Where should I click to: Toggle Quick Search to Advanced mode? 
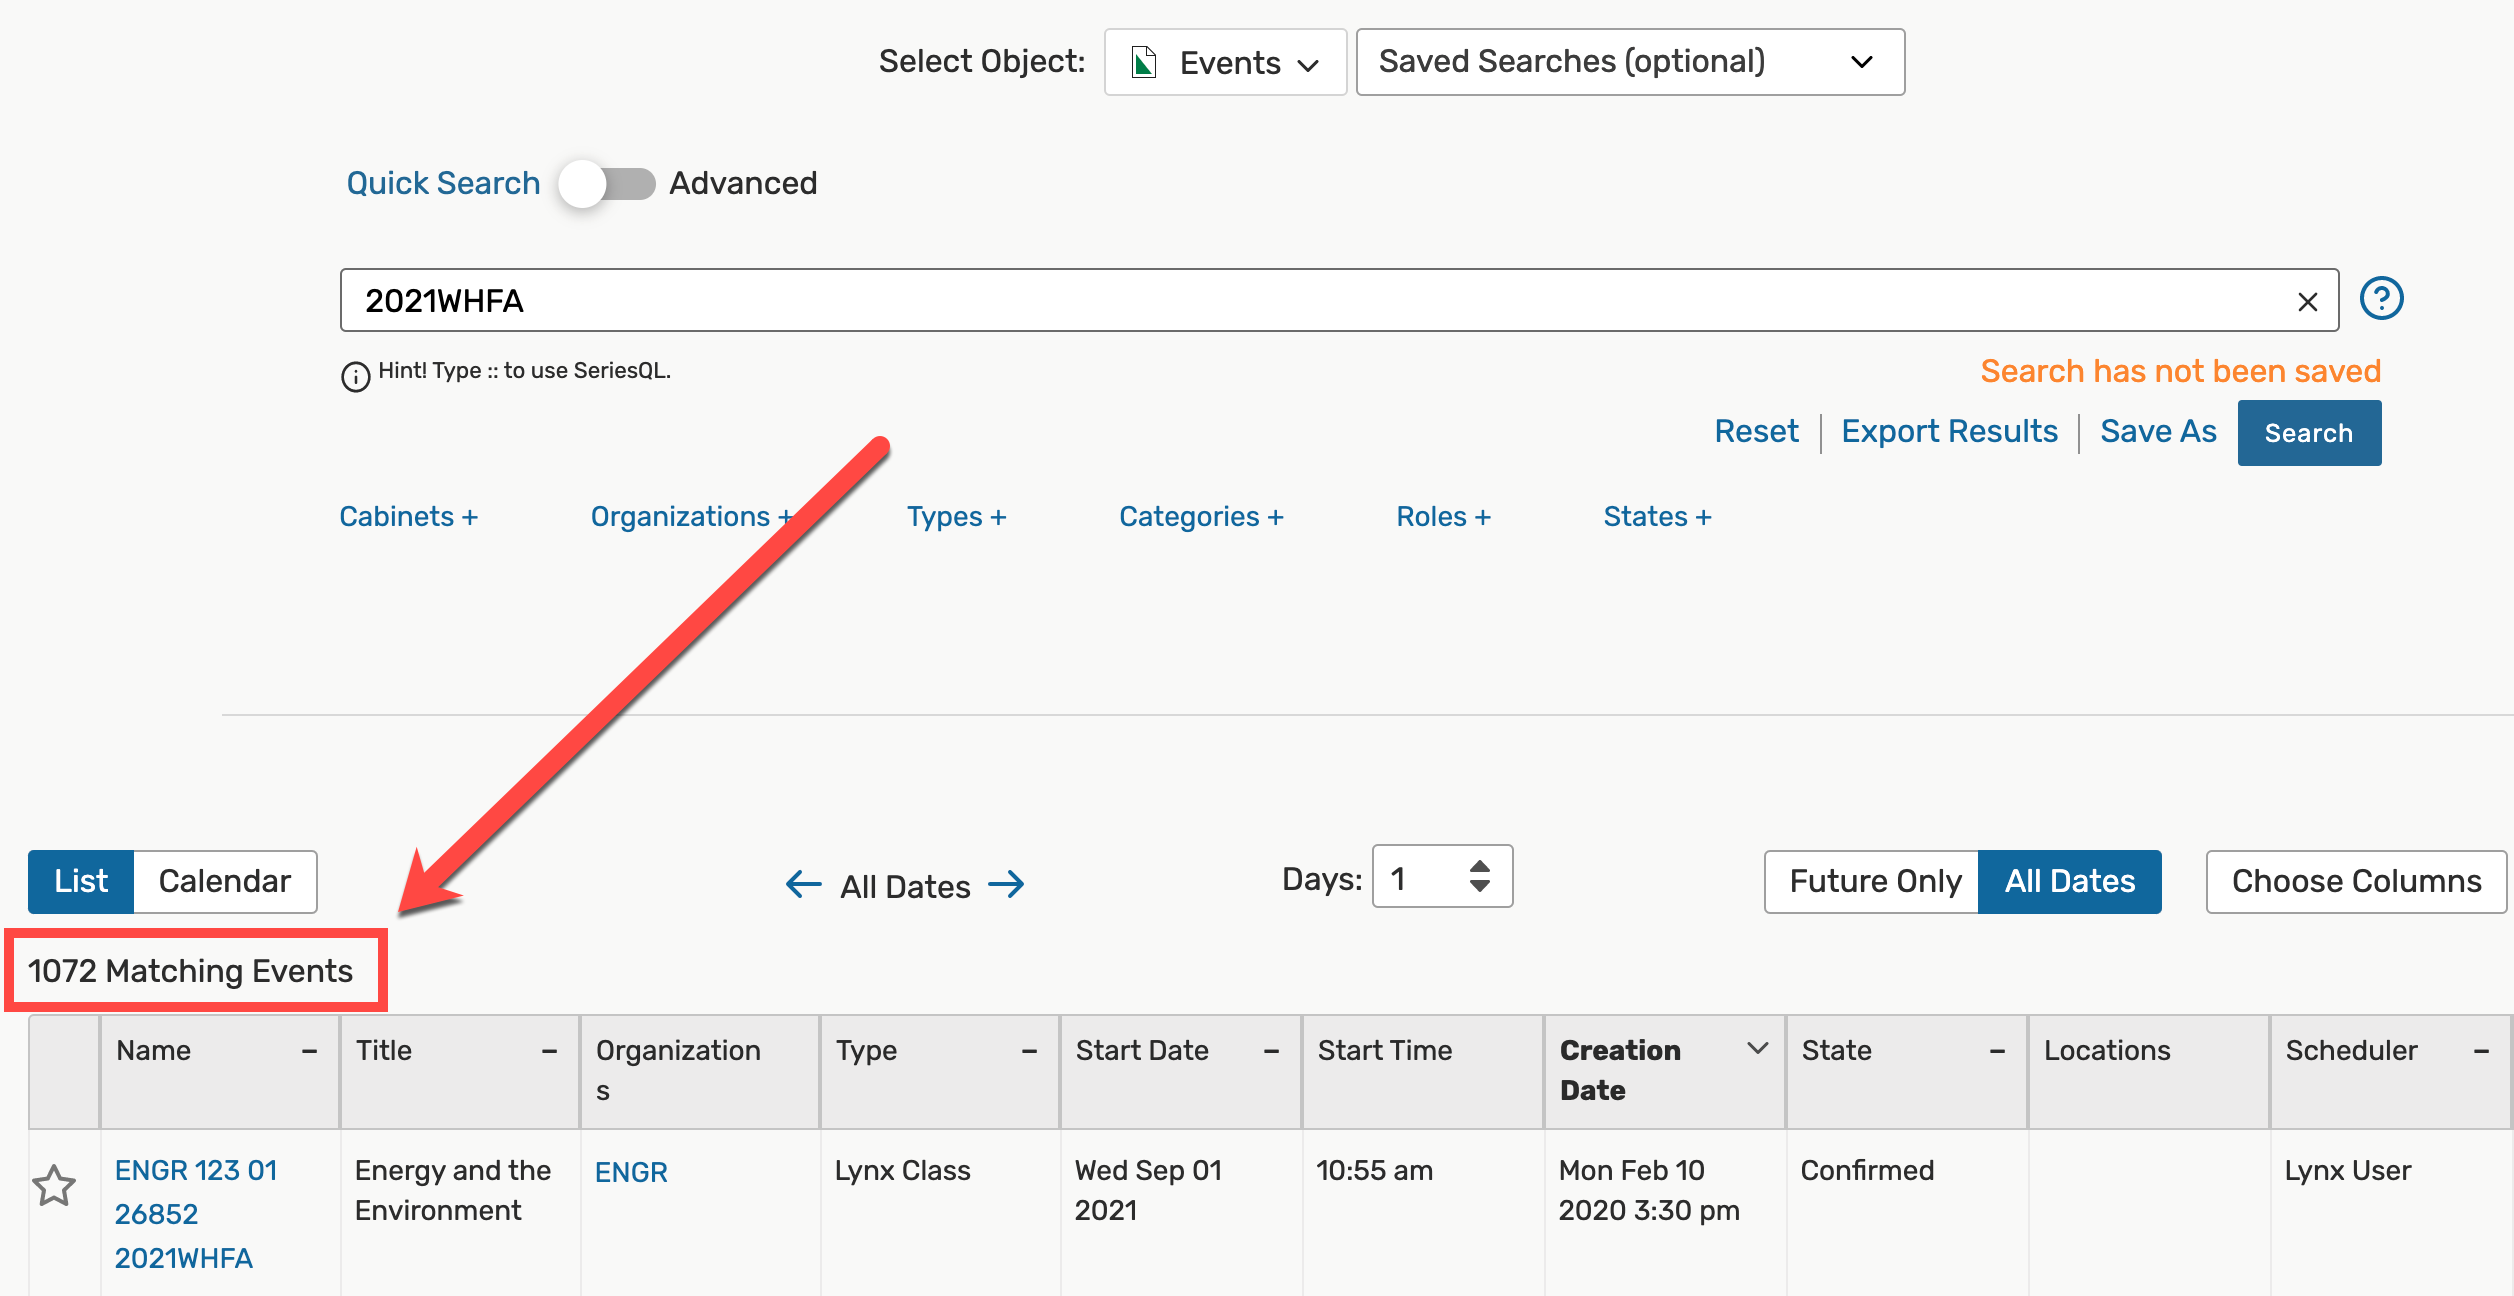coord(607,184)
